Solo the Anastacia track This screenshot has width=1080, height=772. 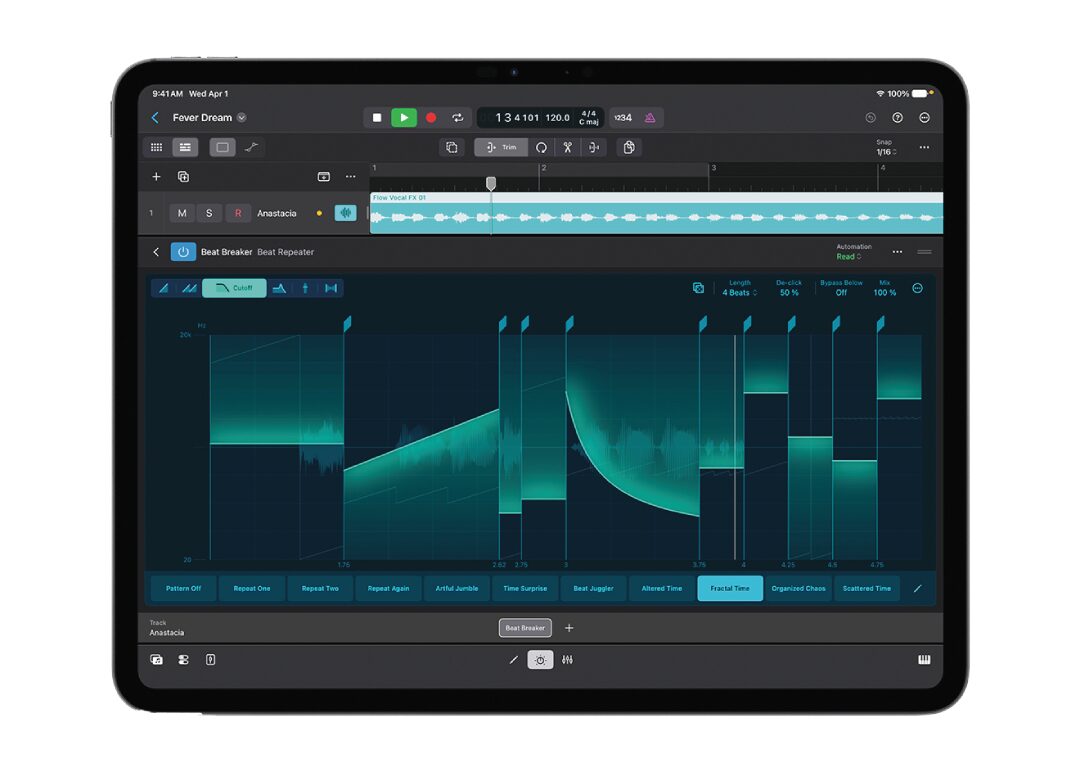(209, 213)
